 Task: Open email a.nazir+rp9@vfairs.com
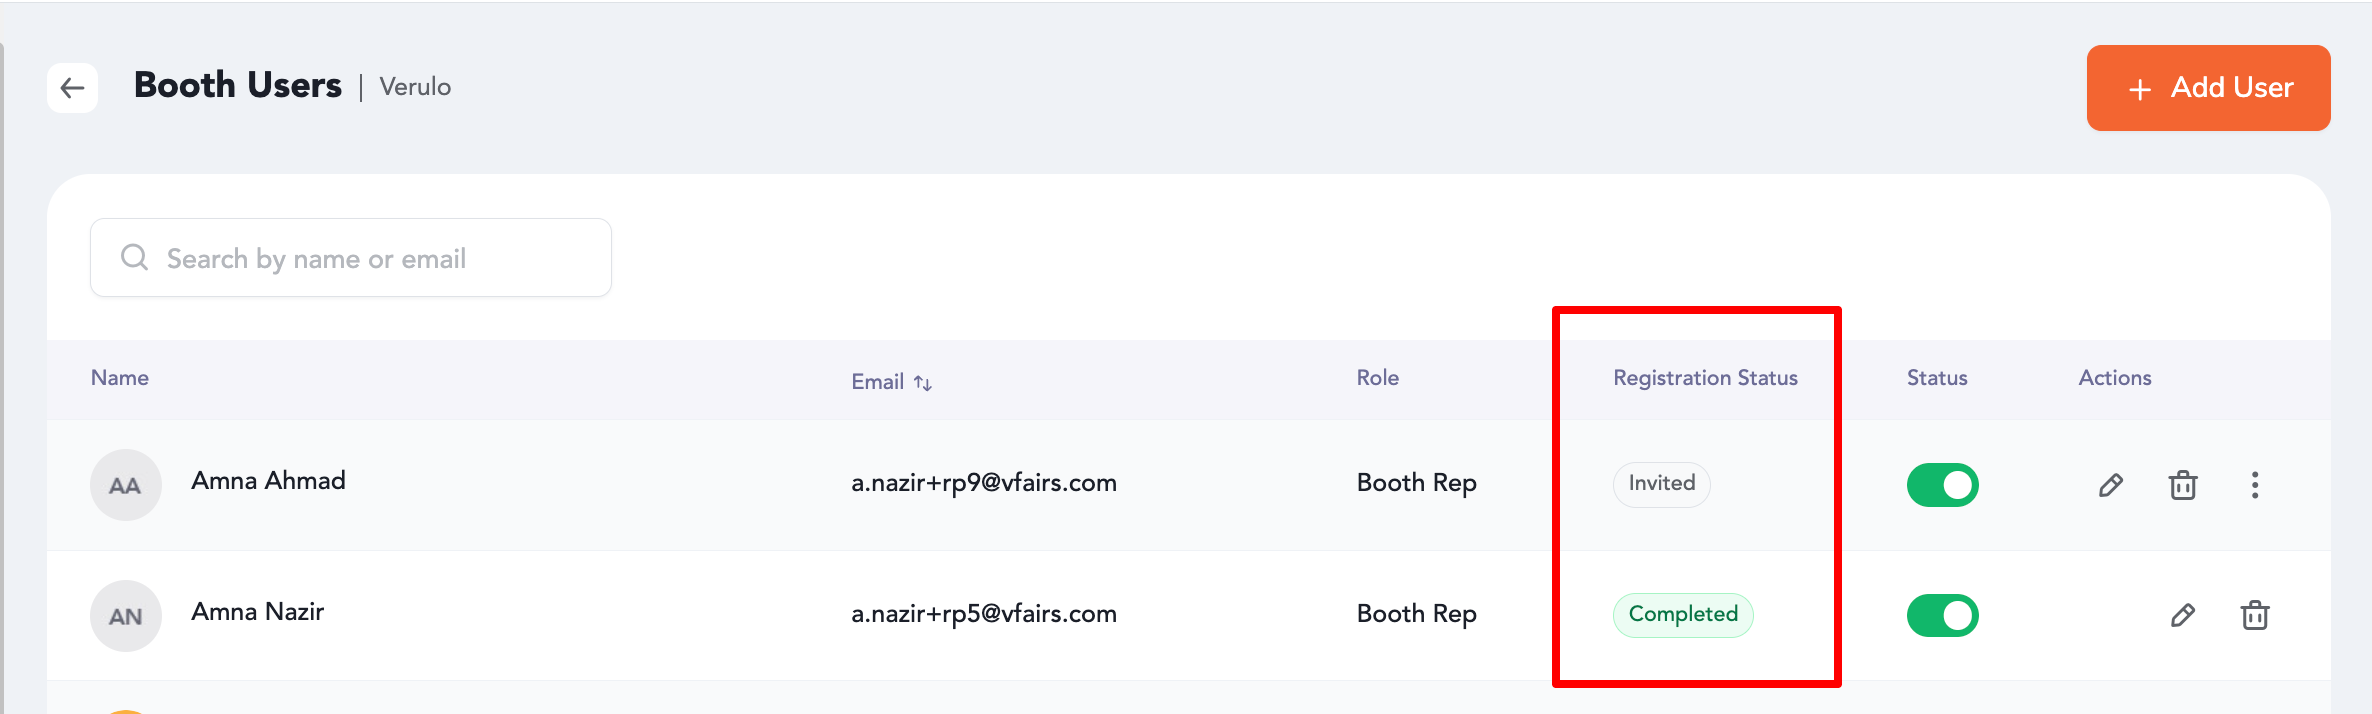983,483
